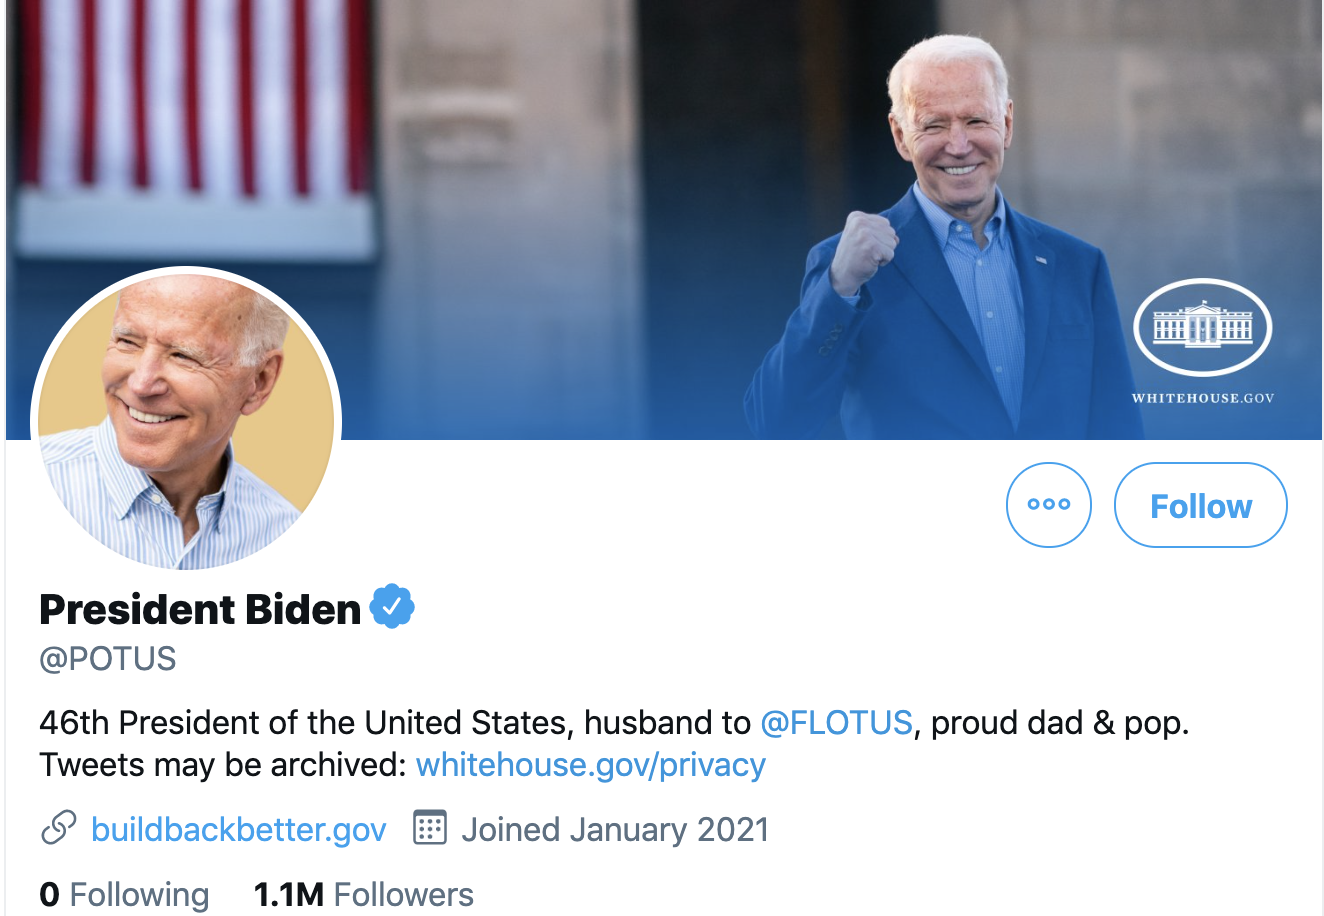Open the buildbackbetter.gov website link
The height and width of the screenshot is (916, 1324).
pos(238,830)
